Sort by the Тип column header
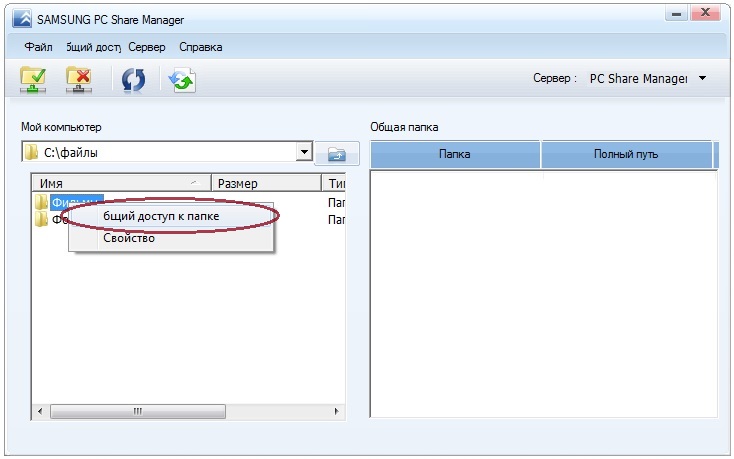 pos(334,183)
